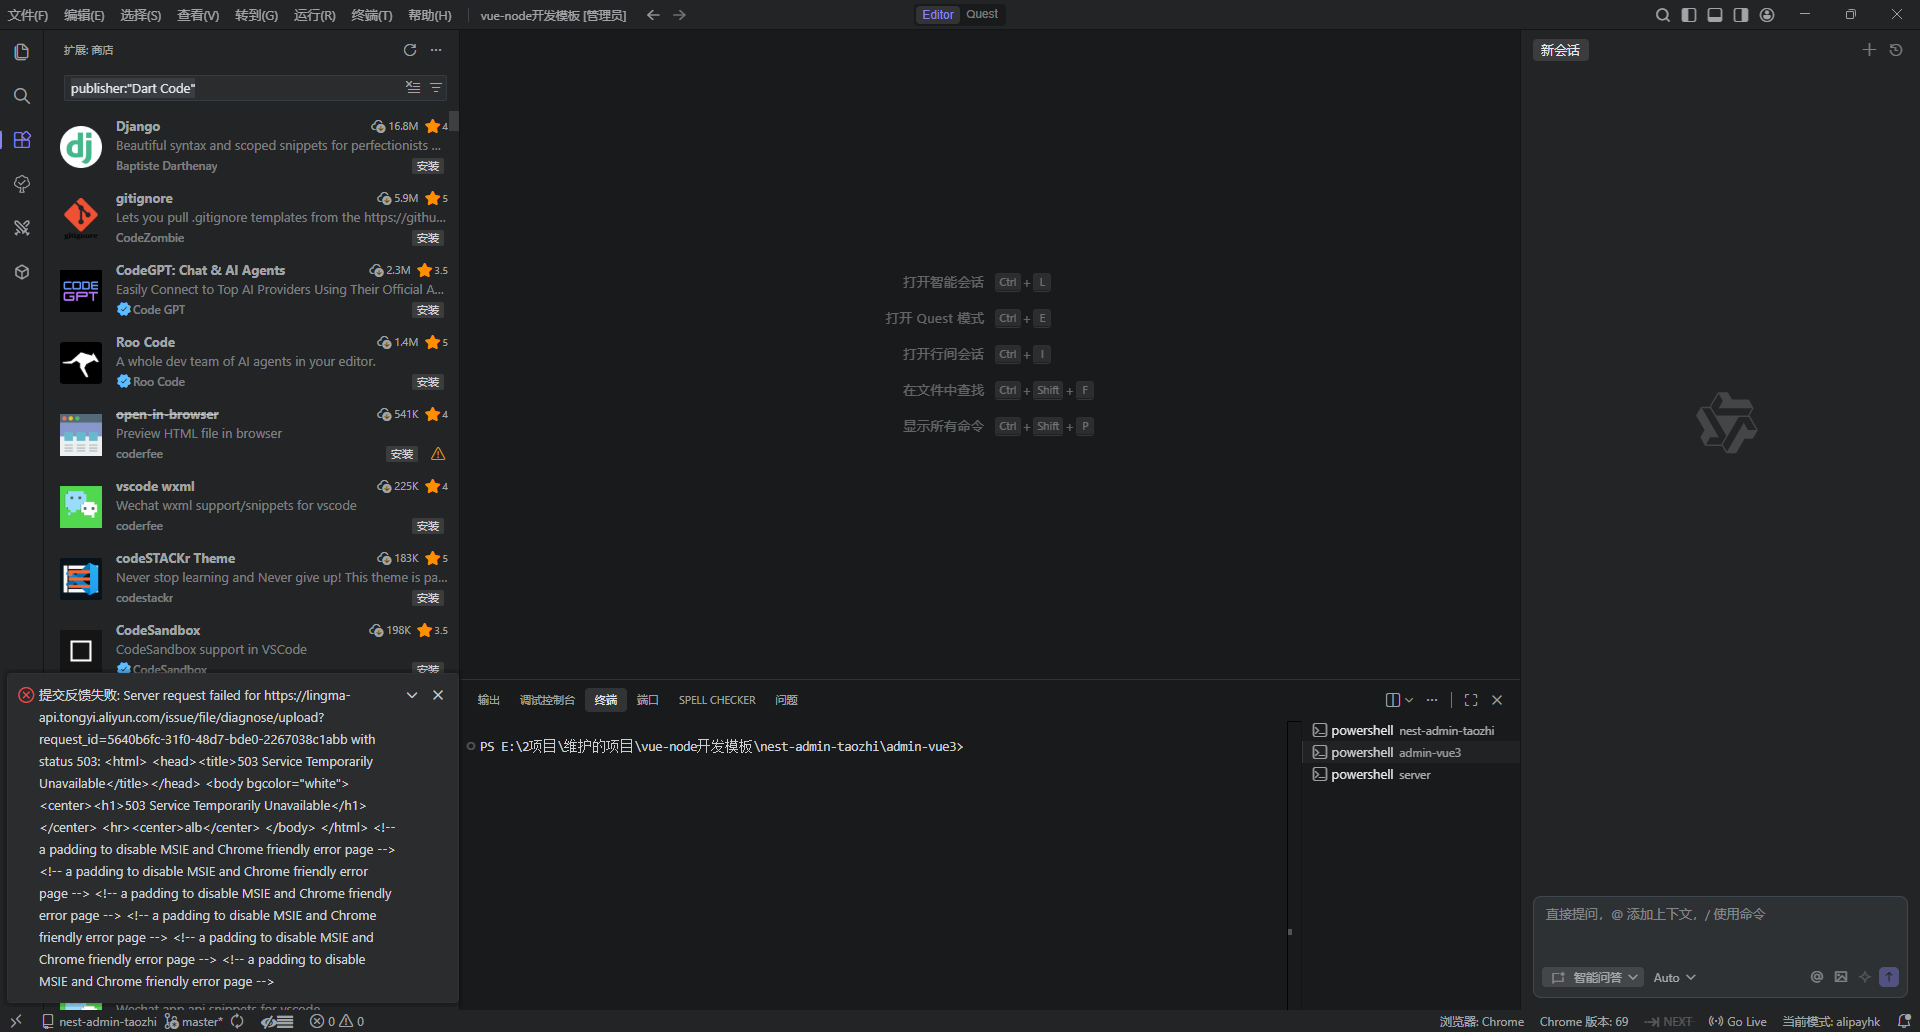Open the 查看 menu
Viewport: 1920px width, 1032px height.
click(198, 15)
